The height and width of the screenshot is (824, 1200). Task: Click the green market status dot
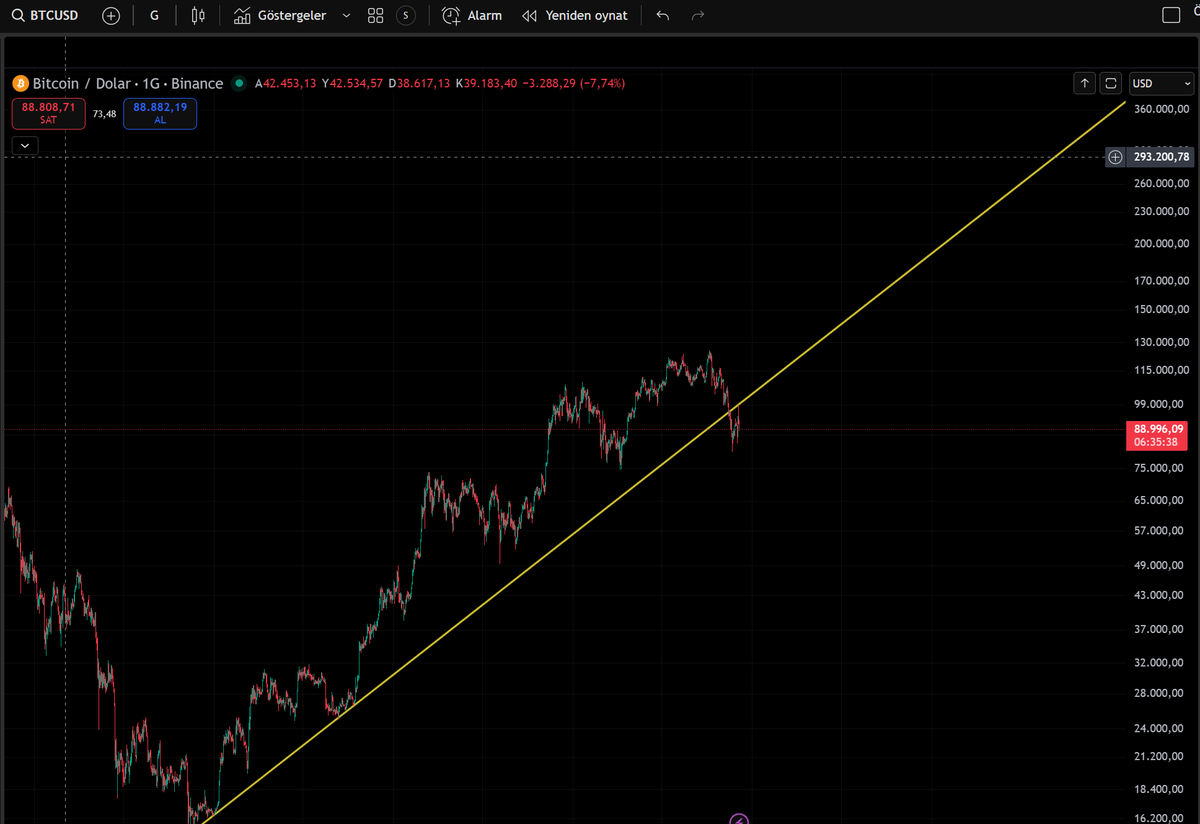[239, 83]
